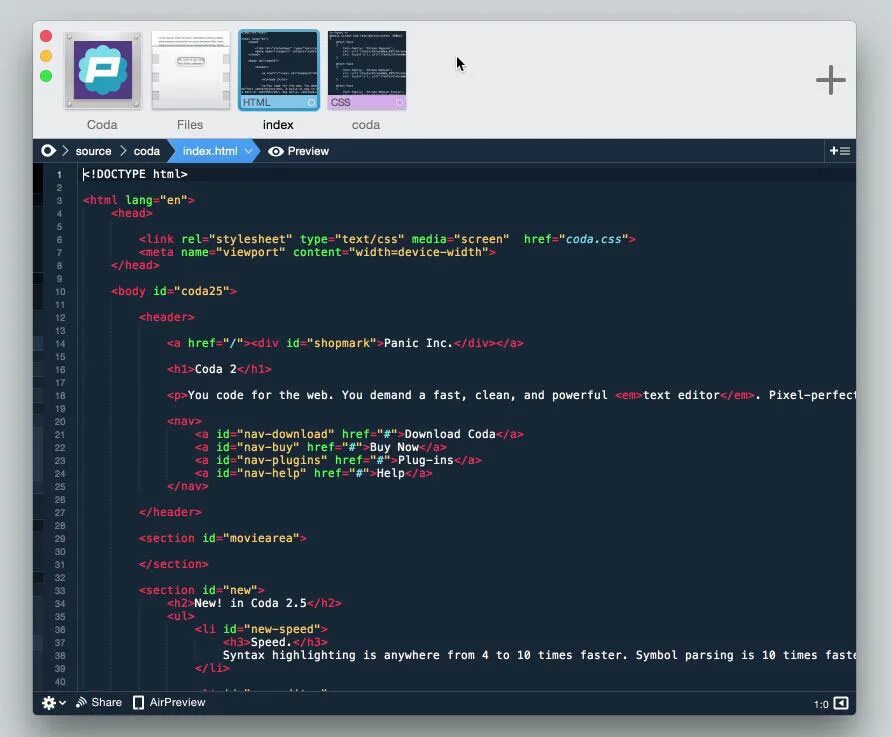
Task: Switch to the Files tab thumbnail
Action: (x=191, y=70)
